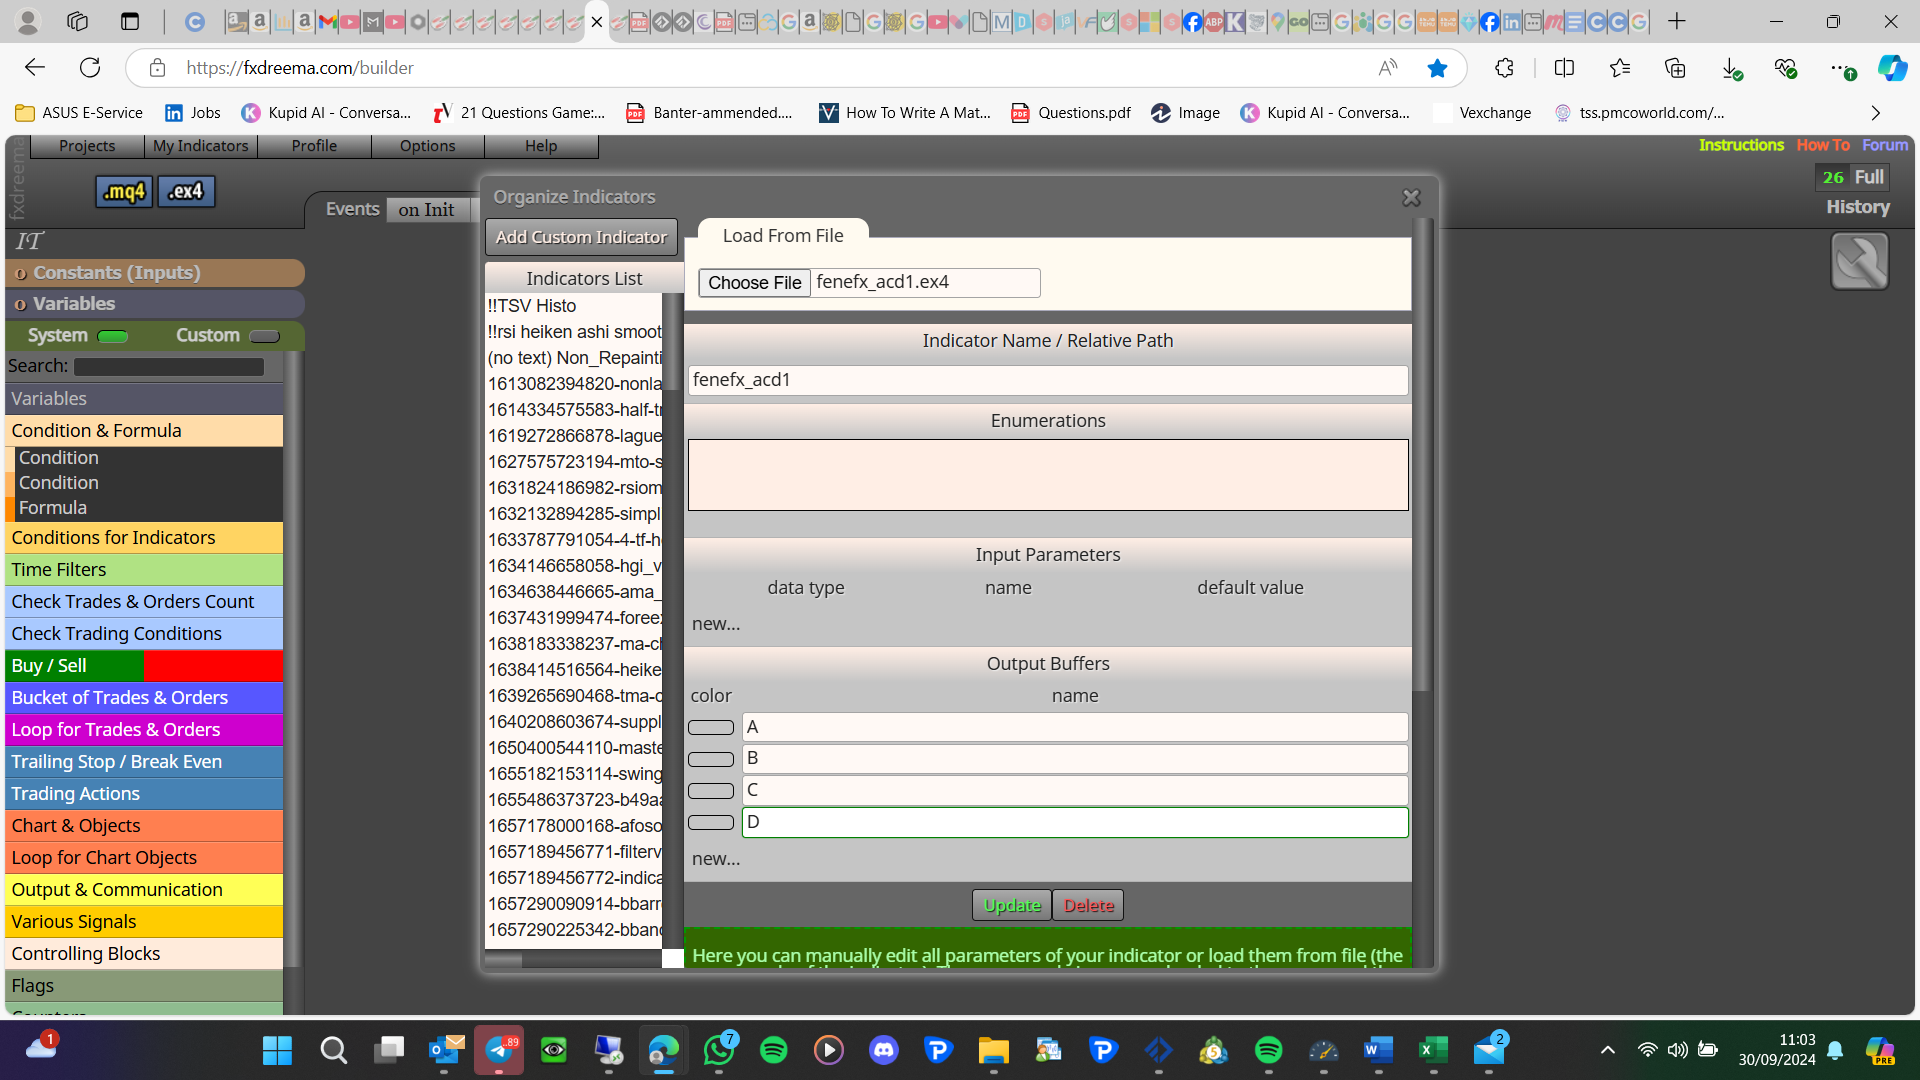Open Favorites list icon in Edge toolbar

1620,68
